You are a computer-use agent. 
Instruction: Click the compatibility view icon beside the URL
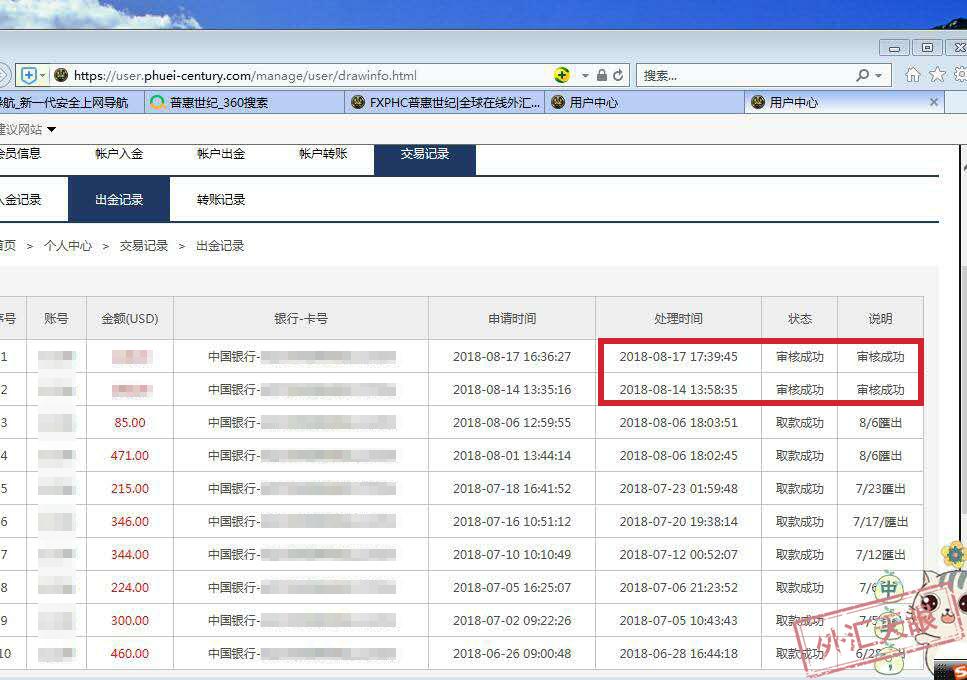pyautogui.click(x=28, y=75)
